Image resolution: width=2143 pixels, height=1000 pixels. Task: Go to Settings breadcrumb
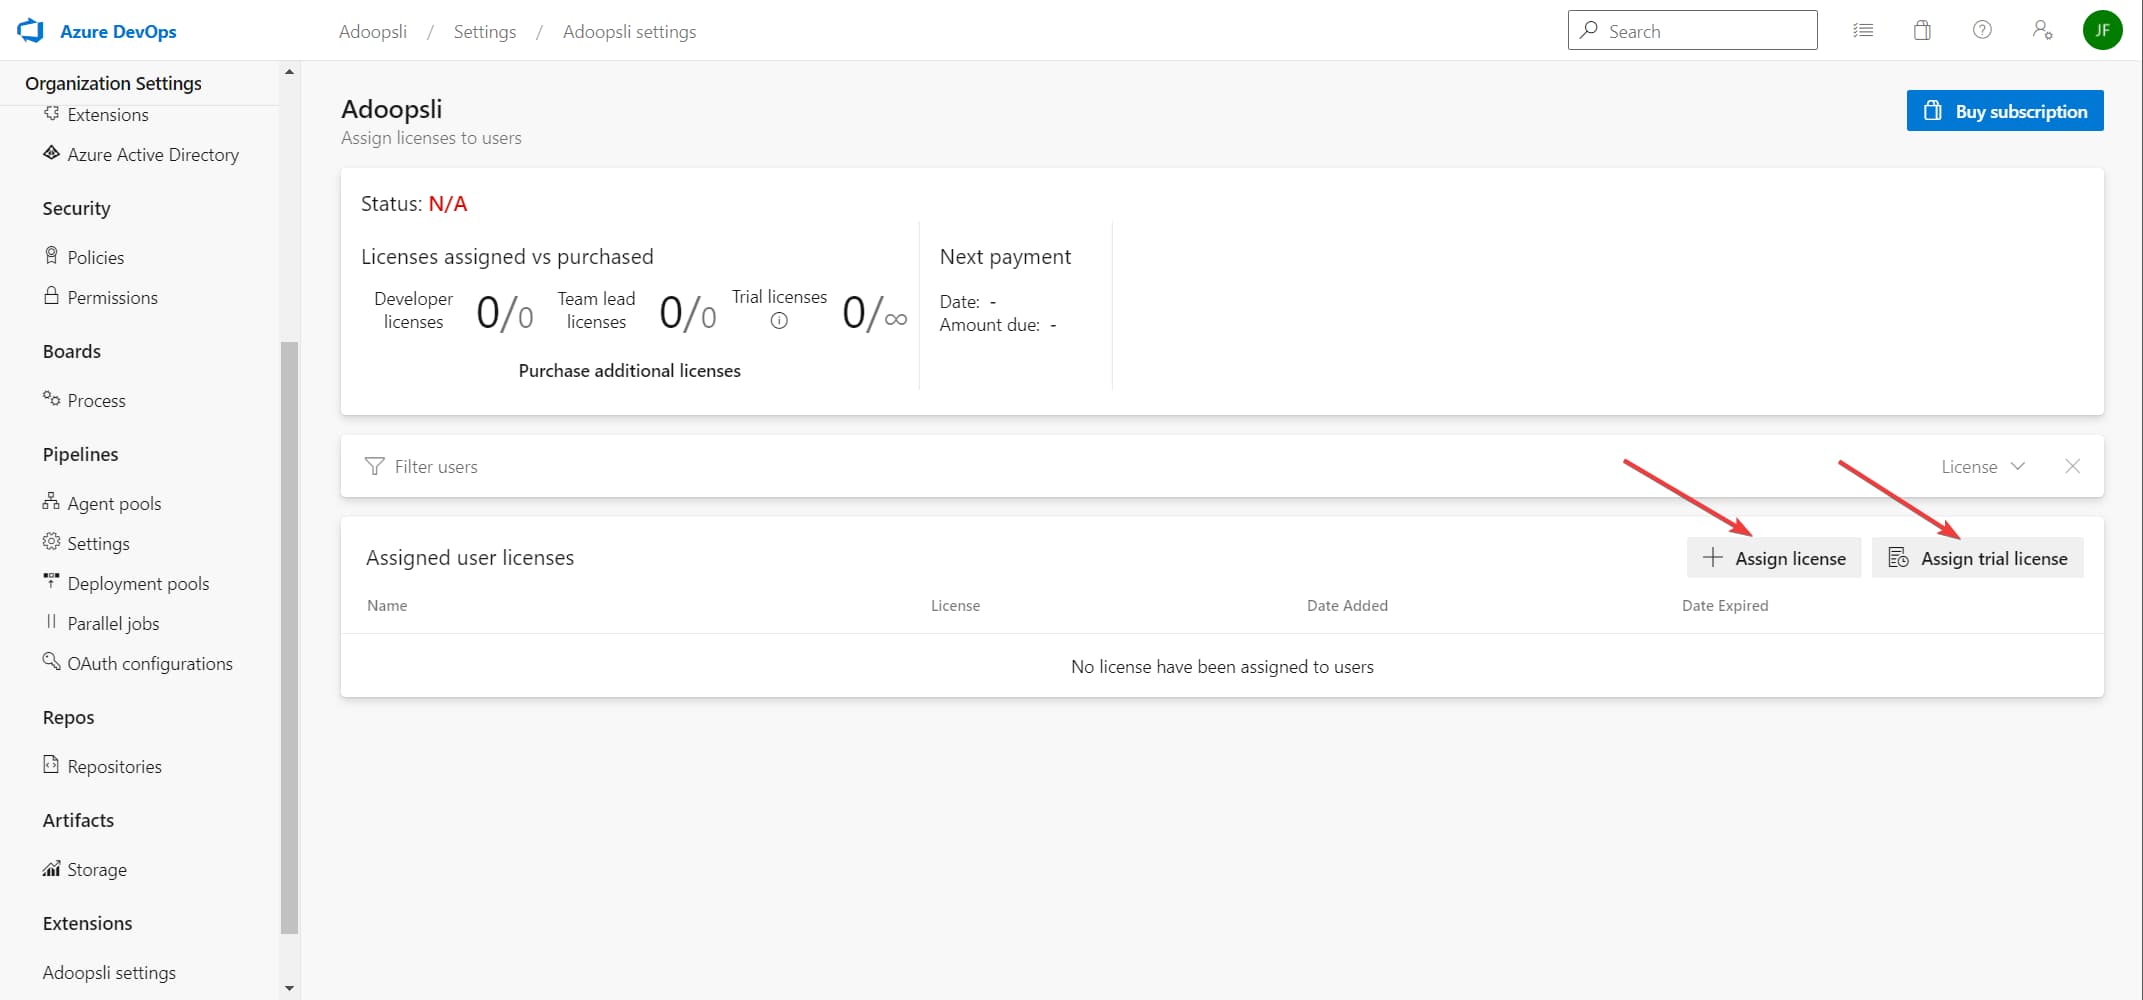point(485,32)
